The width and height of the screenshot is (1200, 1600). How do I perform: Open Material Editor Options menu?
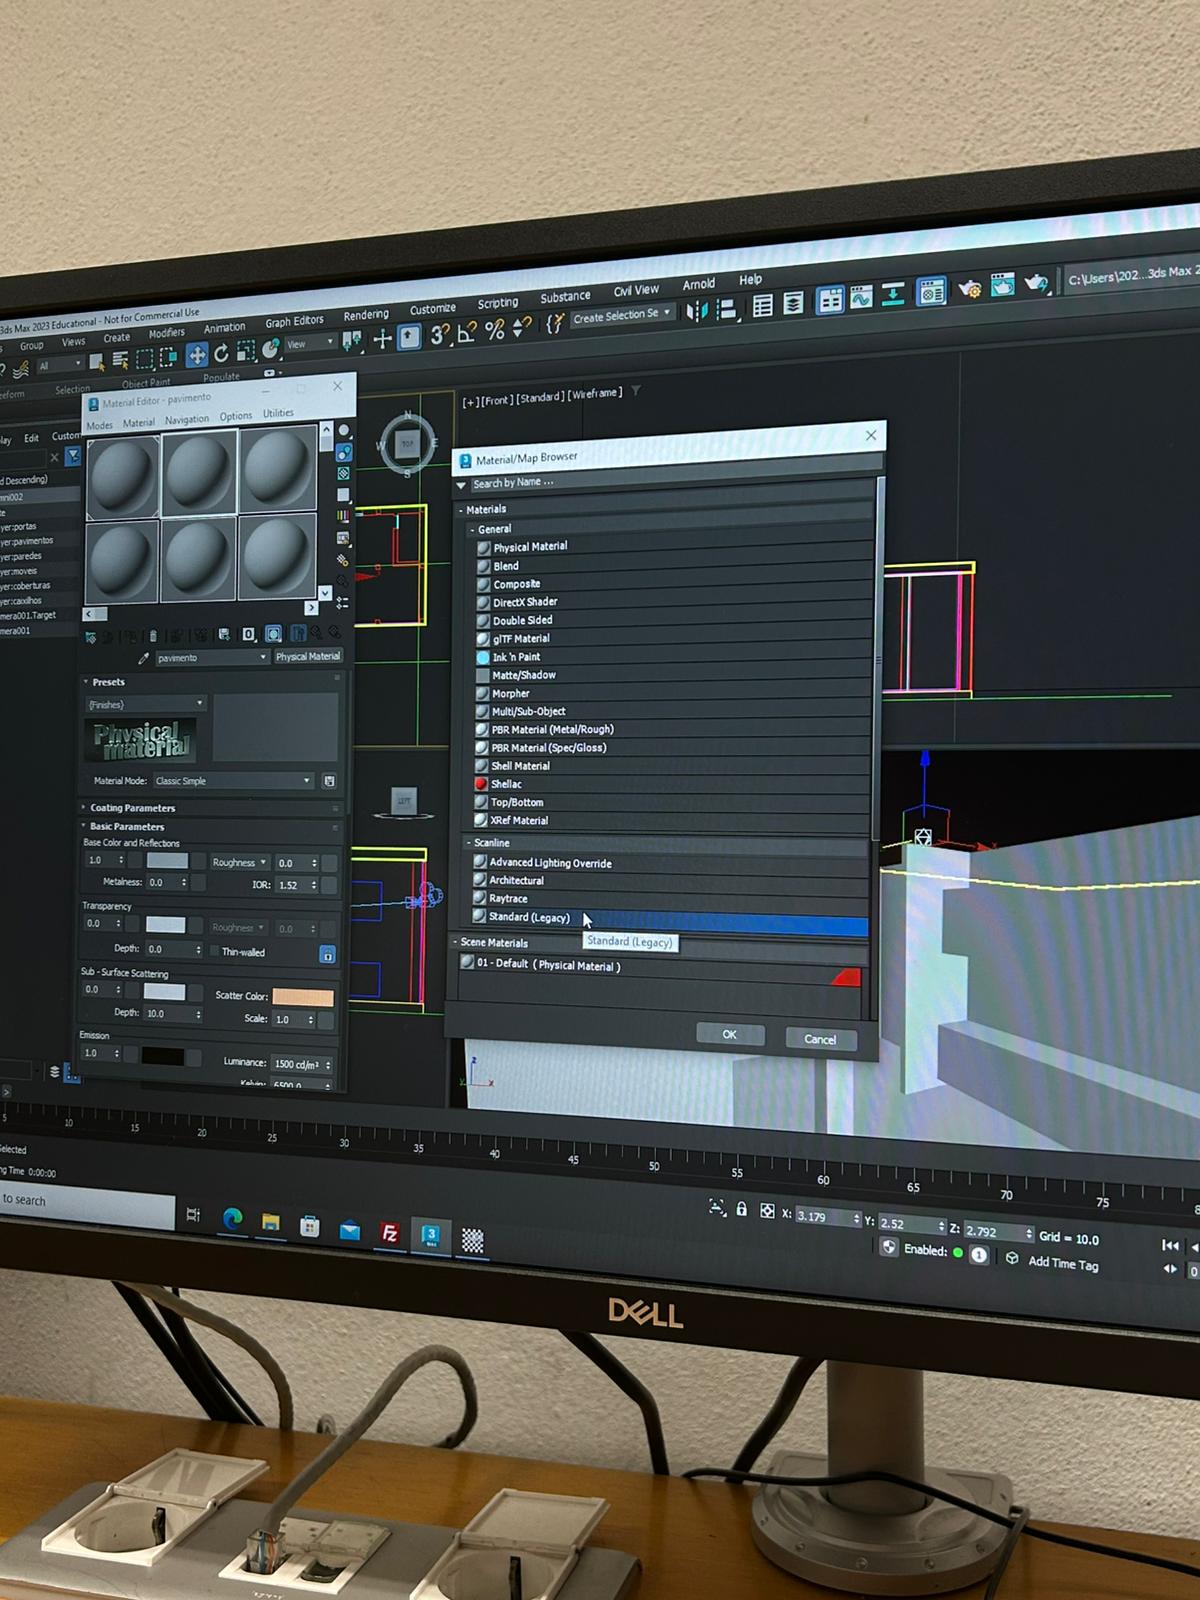(x=236, y=416)
